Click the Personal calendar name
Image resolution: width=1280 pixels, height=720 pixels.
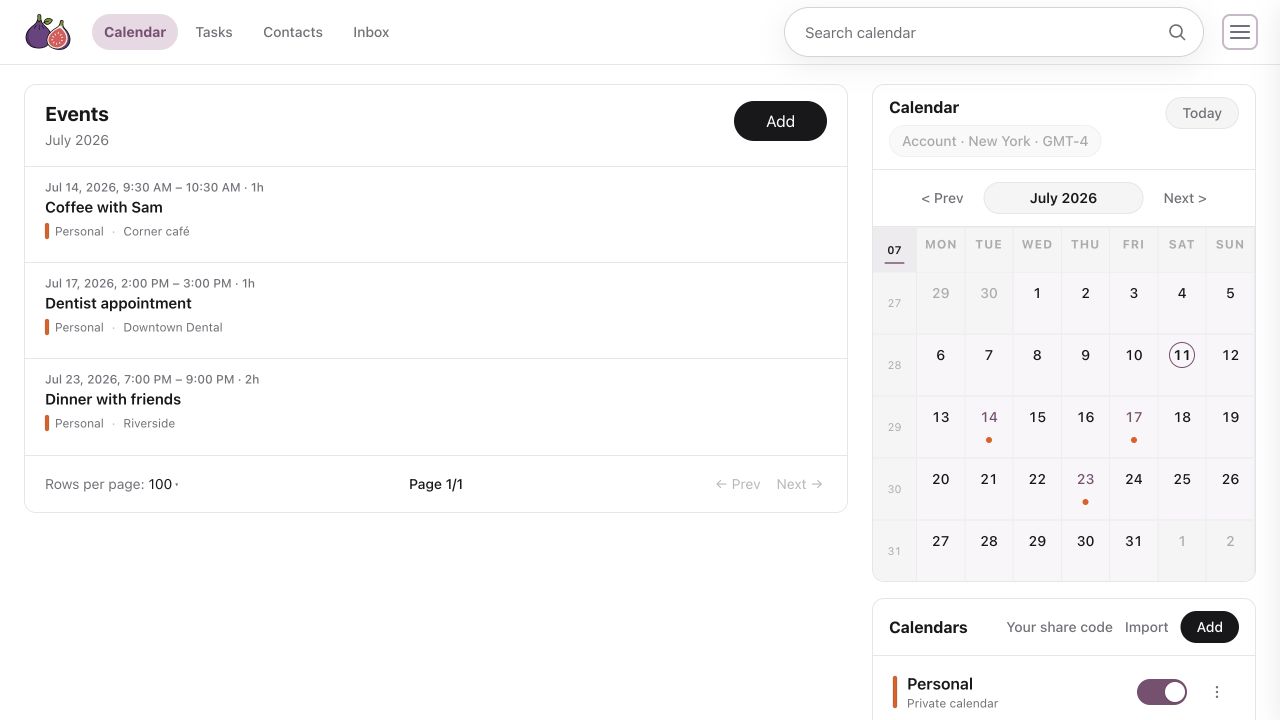[940, 684]
